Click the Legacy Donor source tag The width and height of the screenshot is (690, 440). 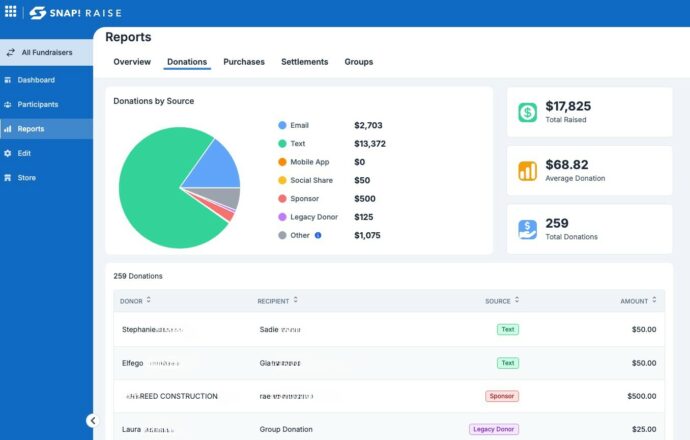[x=494, y=429]
